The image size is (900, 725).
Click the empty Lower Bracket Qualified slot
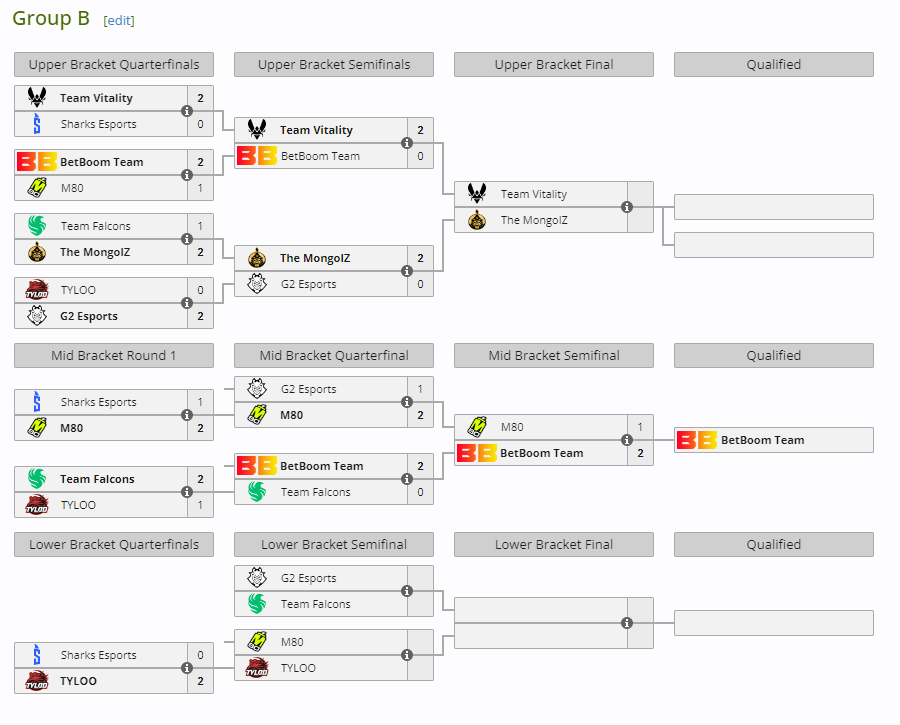(x=773, y=623)
